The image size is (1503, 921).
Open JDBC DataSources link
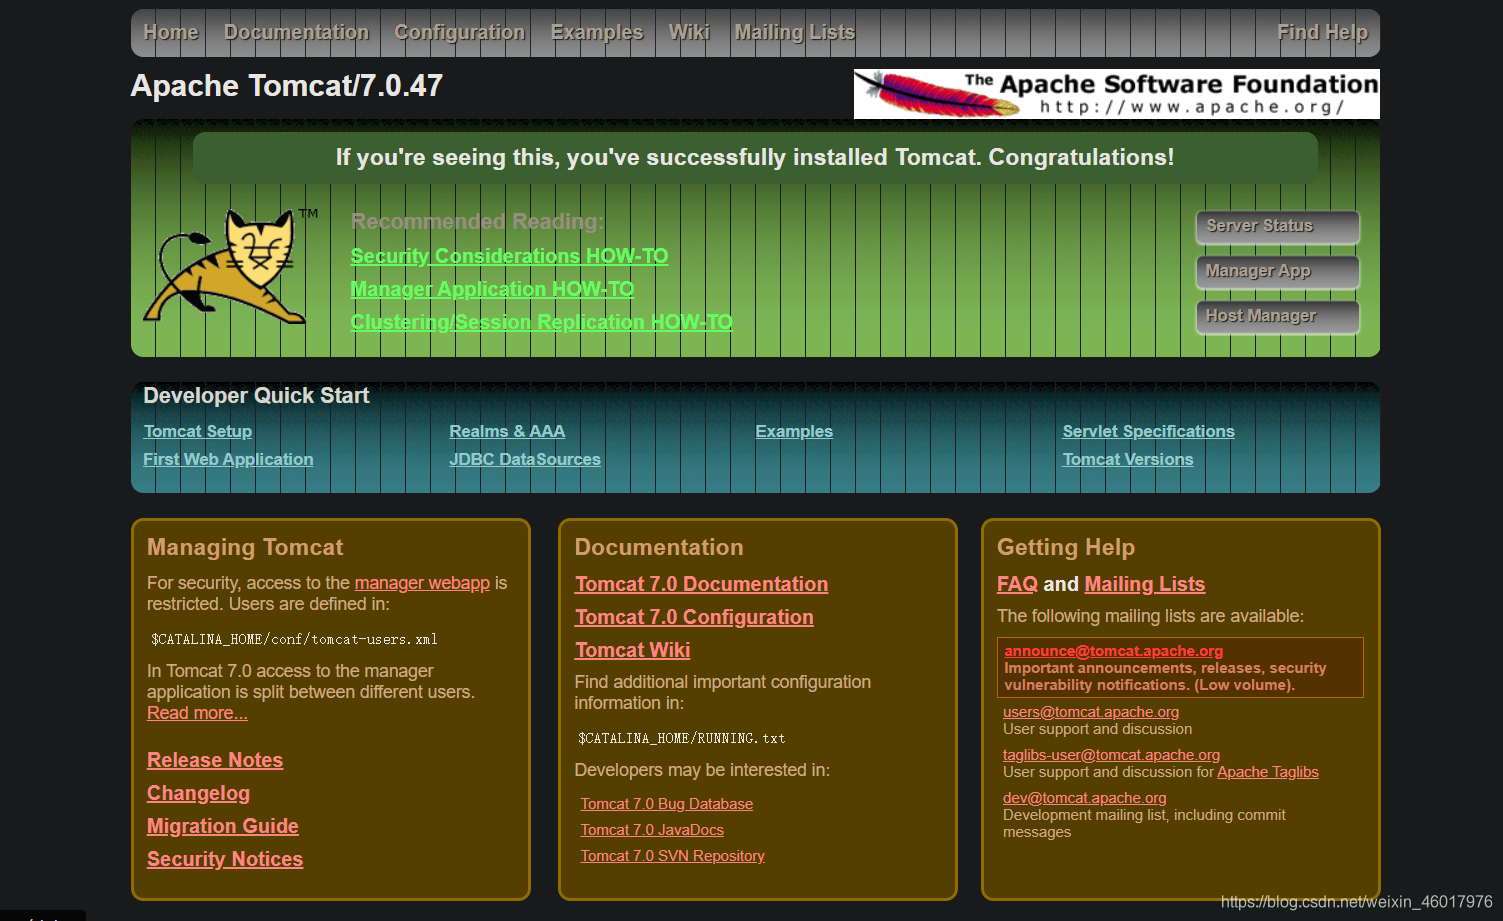(525, 459)
